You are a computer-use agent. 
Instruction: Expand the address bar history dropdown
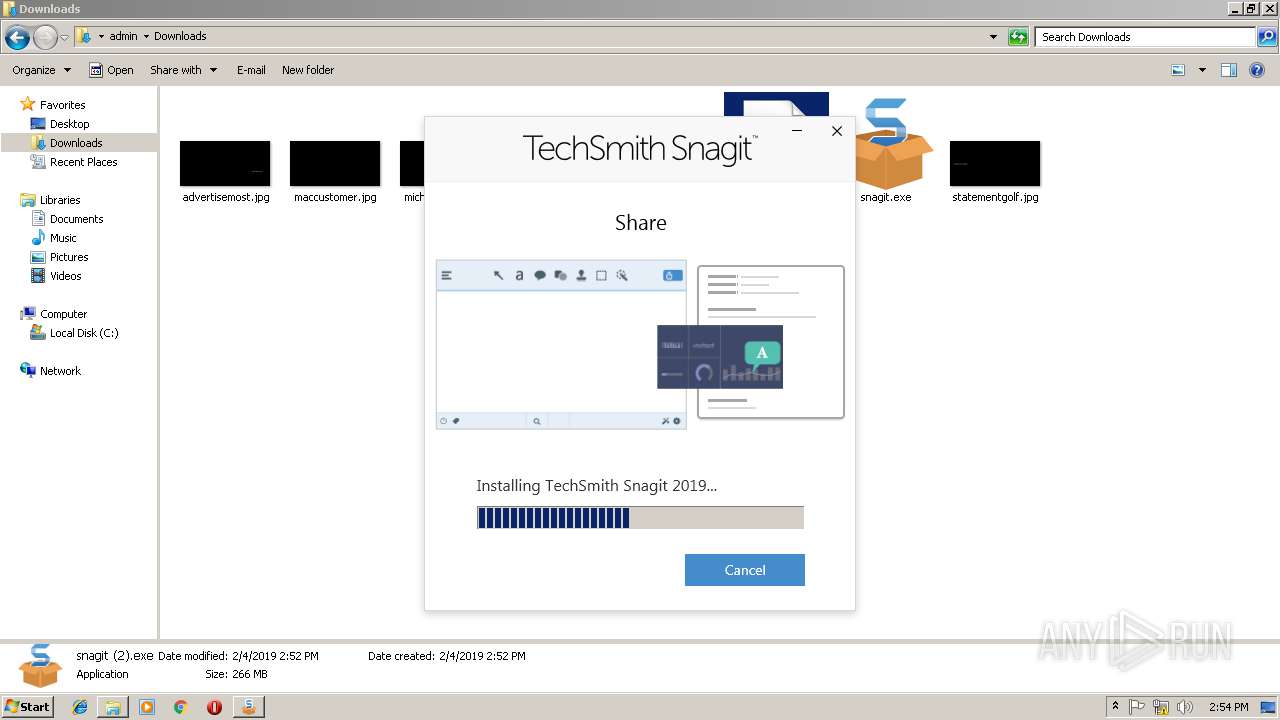[993, 37]
